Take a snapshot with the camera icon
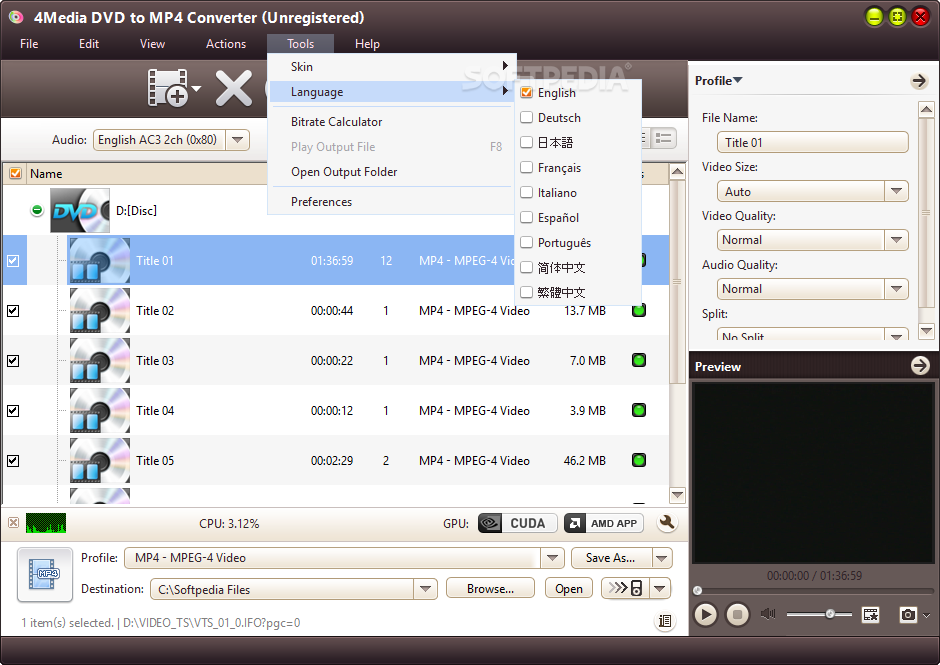Screen dimensions: 940x665 coord(908,615)
